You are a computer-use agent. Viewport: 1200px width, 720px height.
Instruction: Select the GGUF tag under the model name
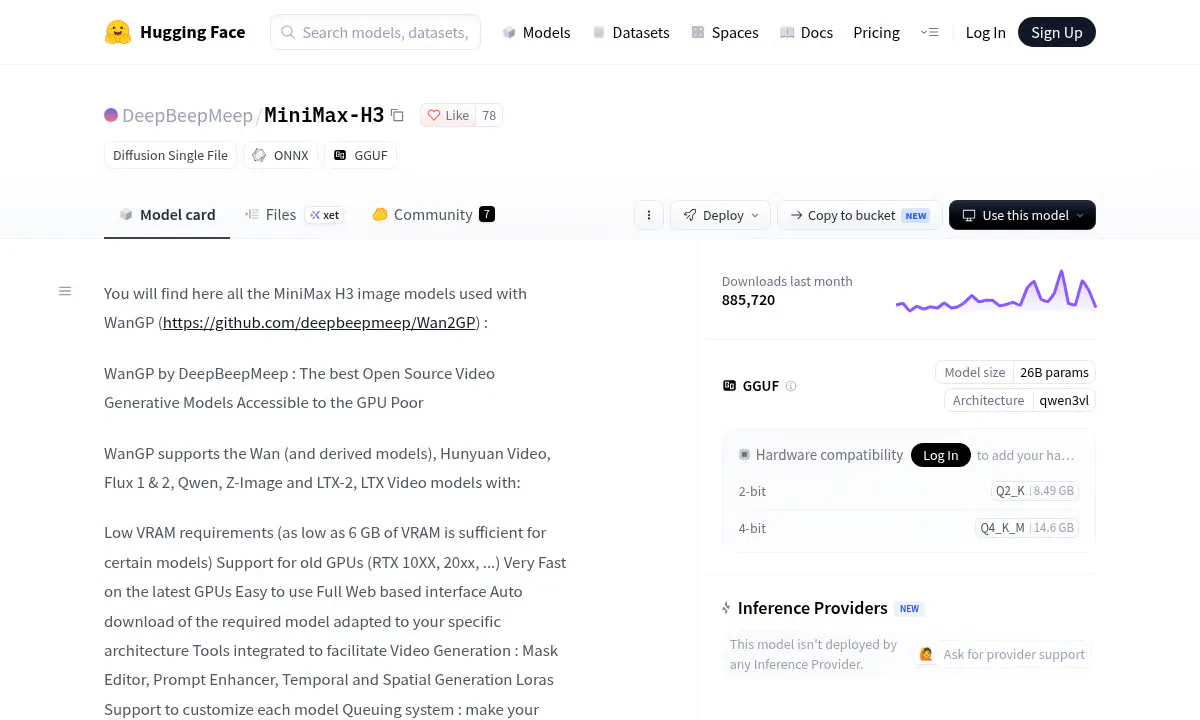[360, 155]
